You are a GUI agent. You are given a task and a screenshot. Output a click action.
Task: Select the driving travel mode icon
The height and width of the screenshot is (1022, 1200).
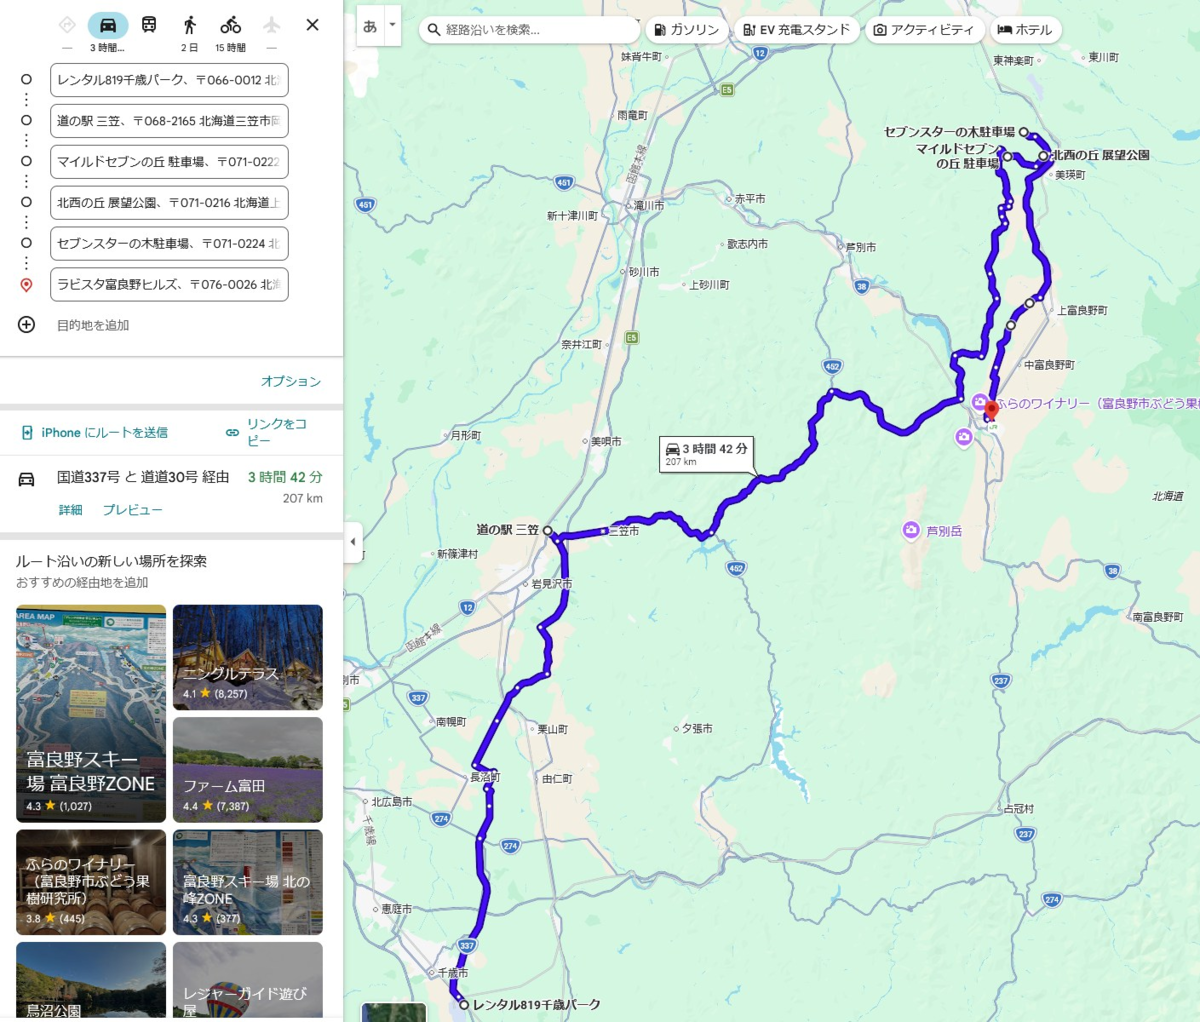point(107,25)
